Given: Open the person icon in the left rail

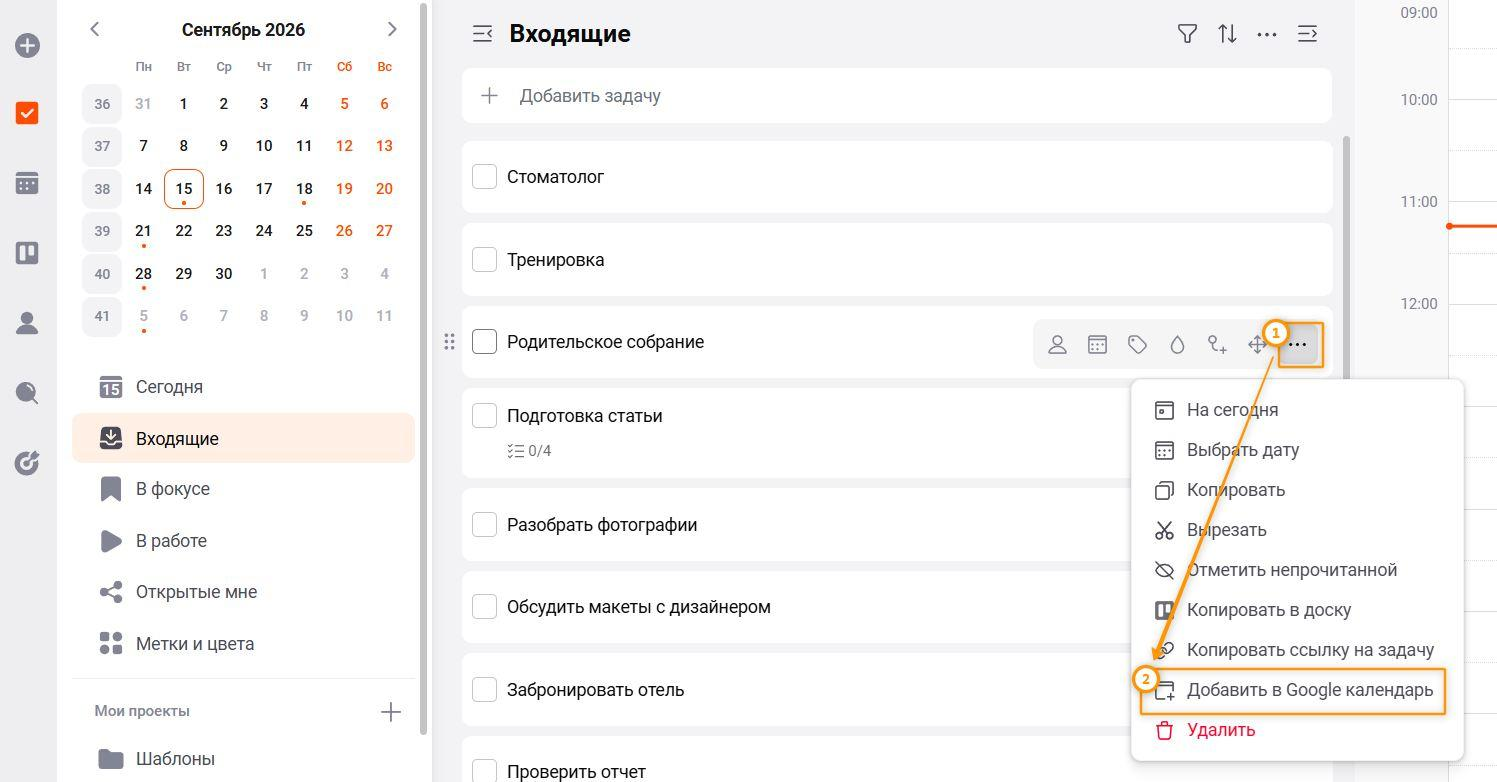Looking at the screenshot, I should pyautogui.click(x=27, y=322).
